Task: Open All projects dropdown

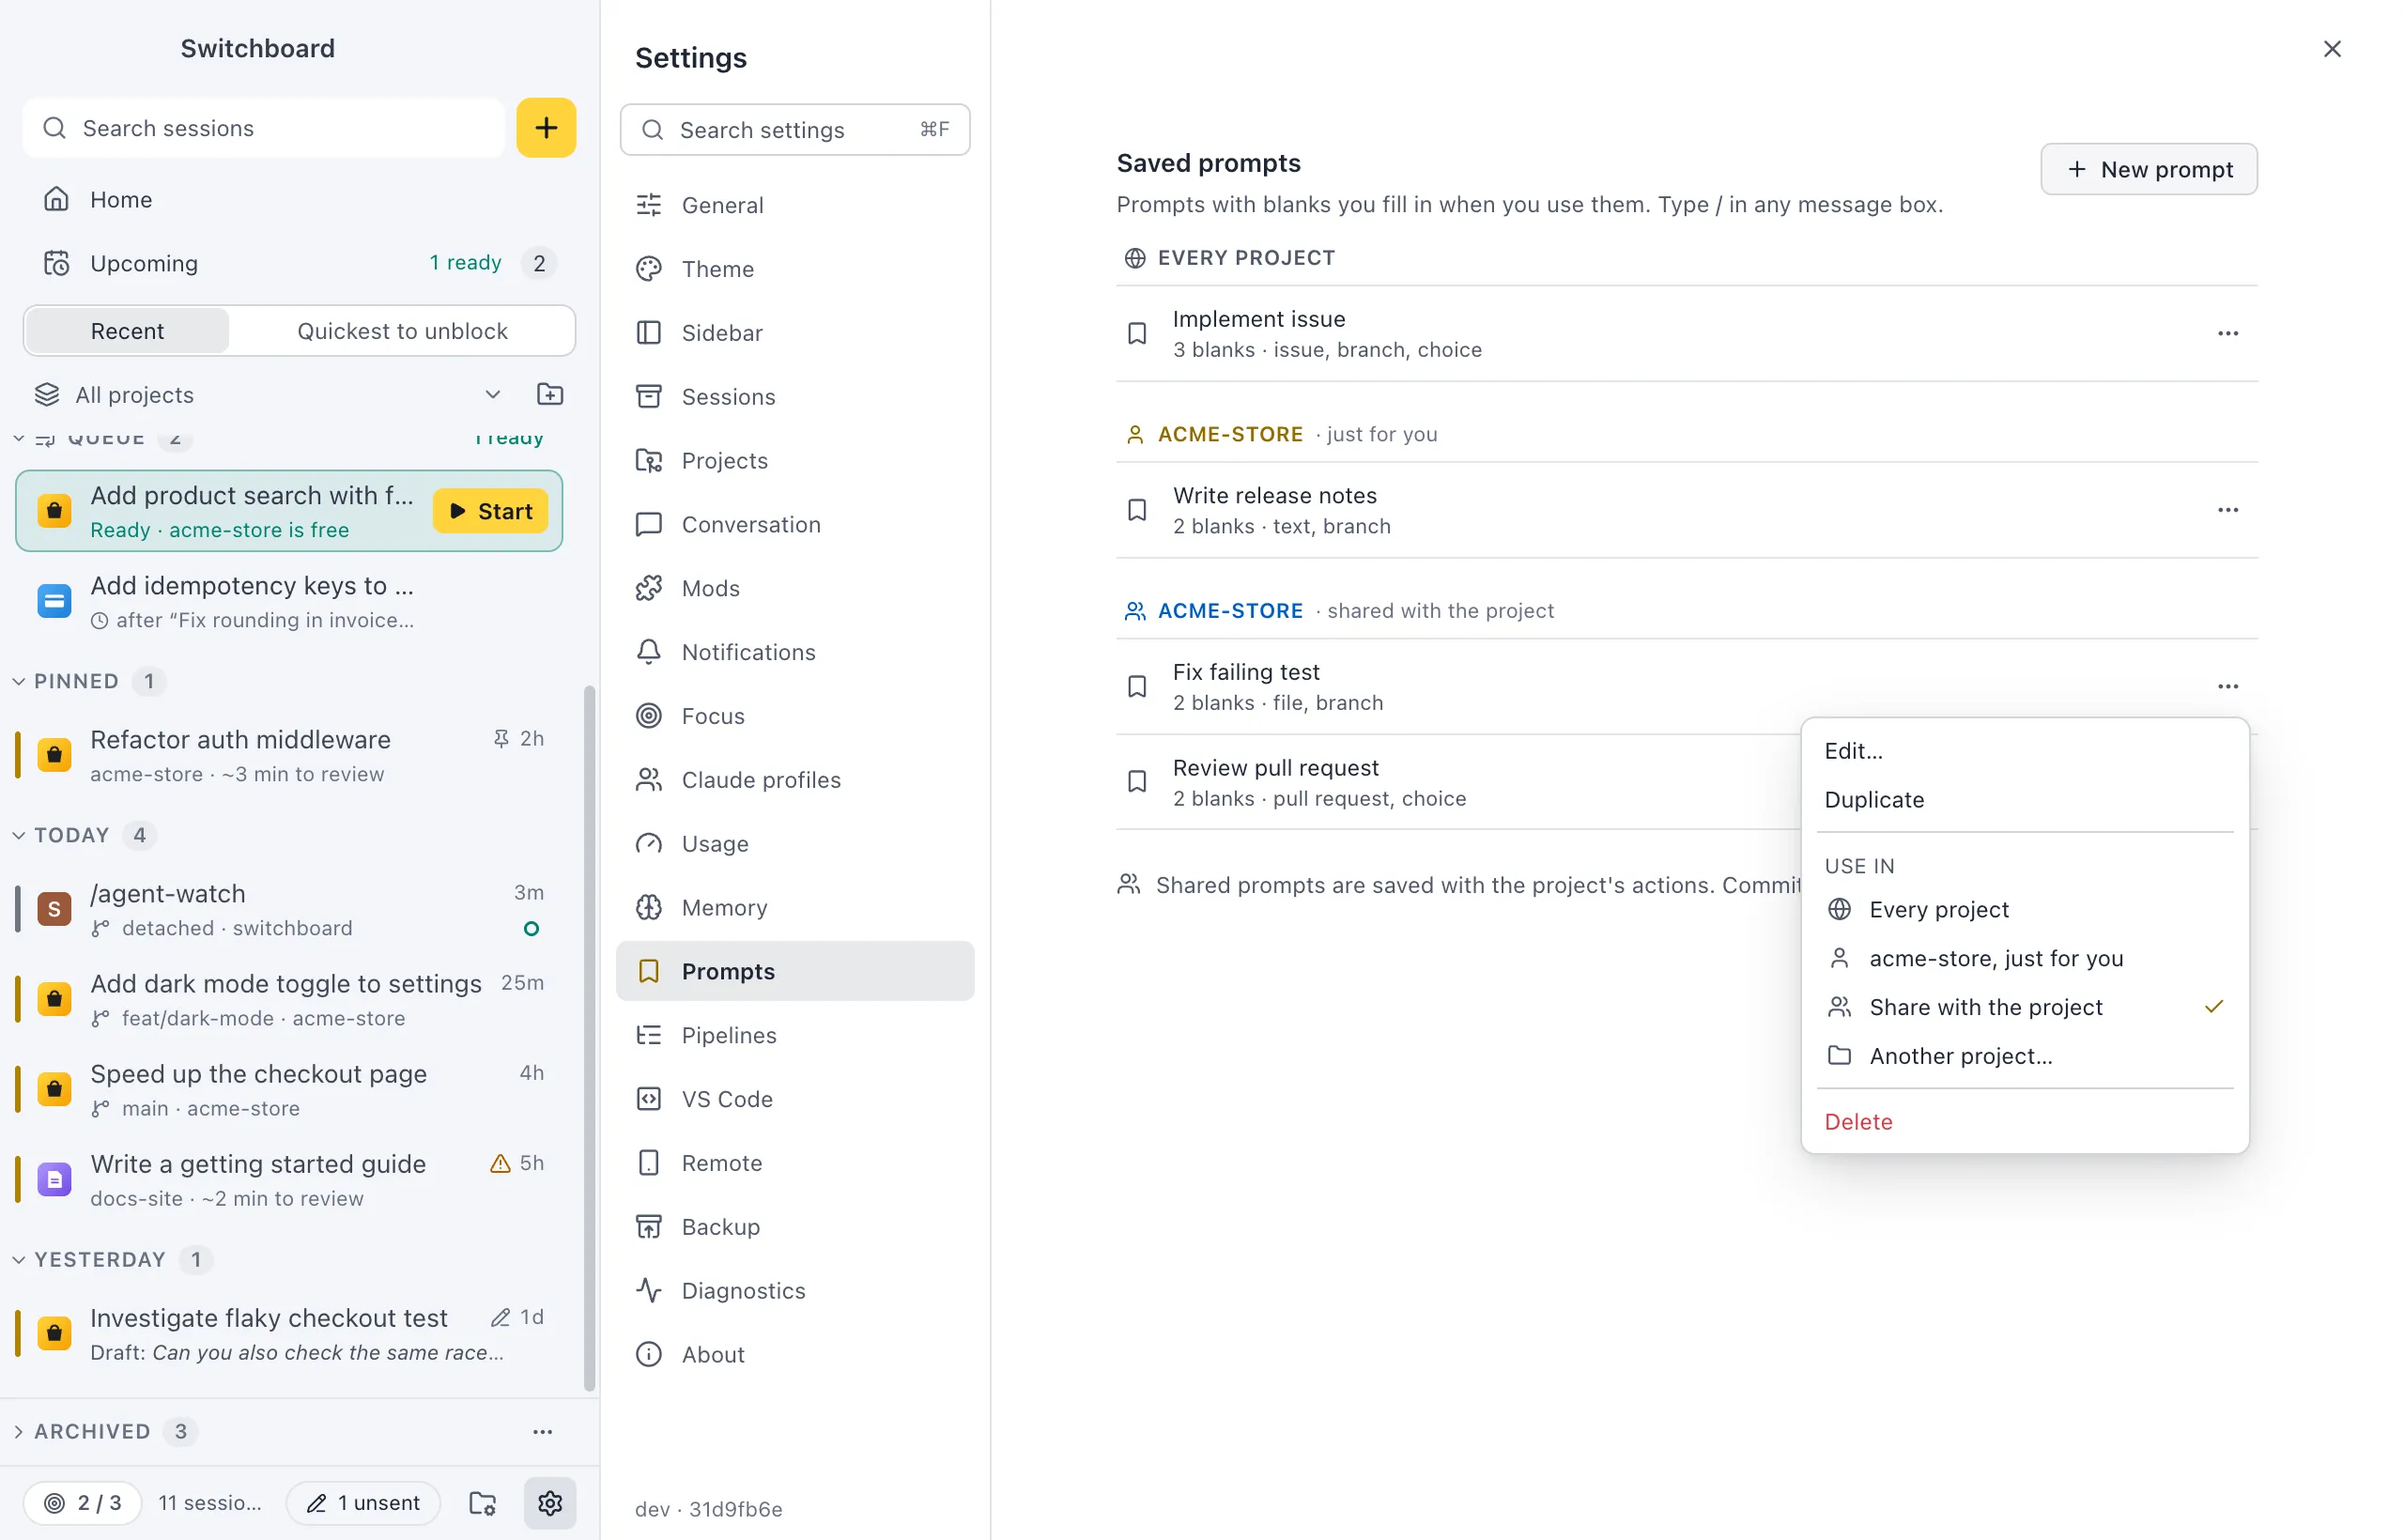Action: tap(268, 394)
